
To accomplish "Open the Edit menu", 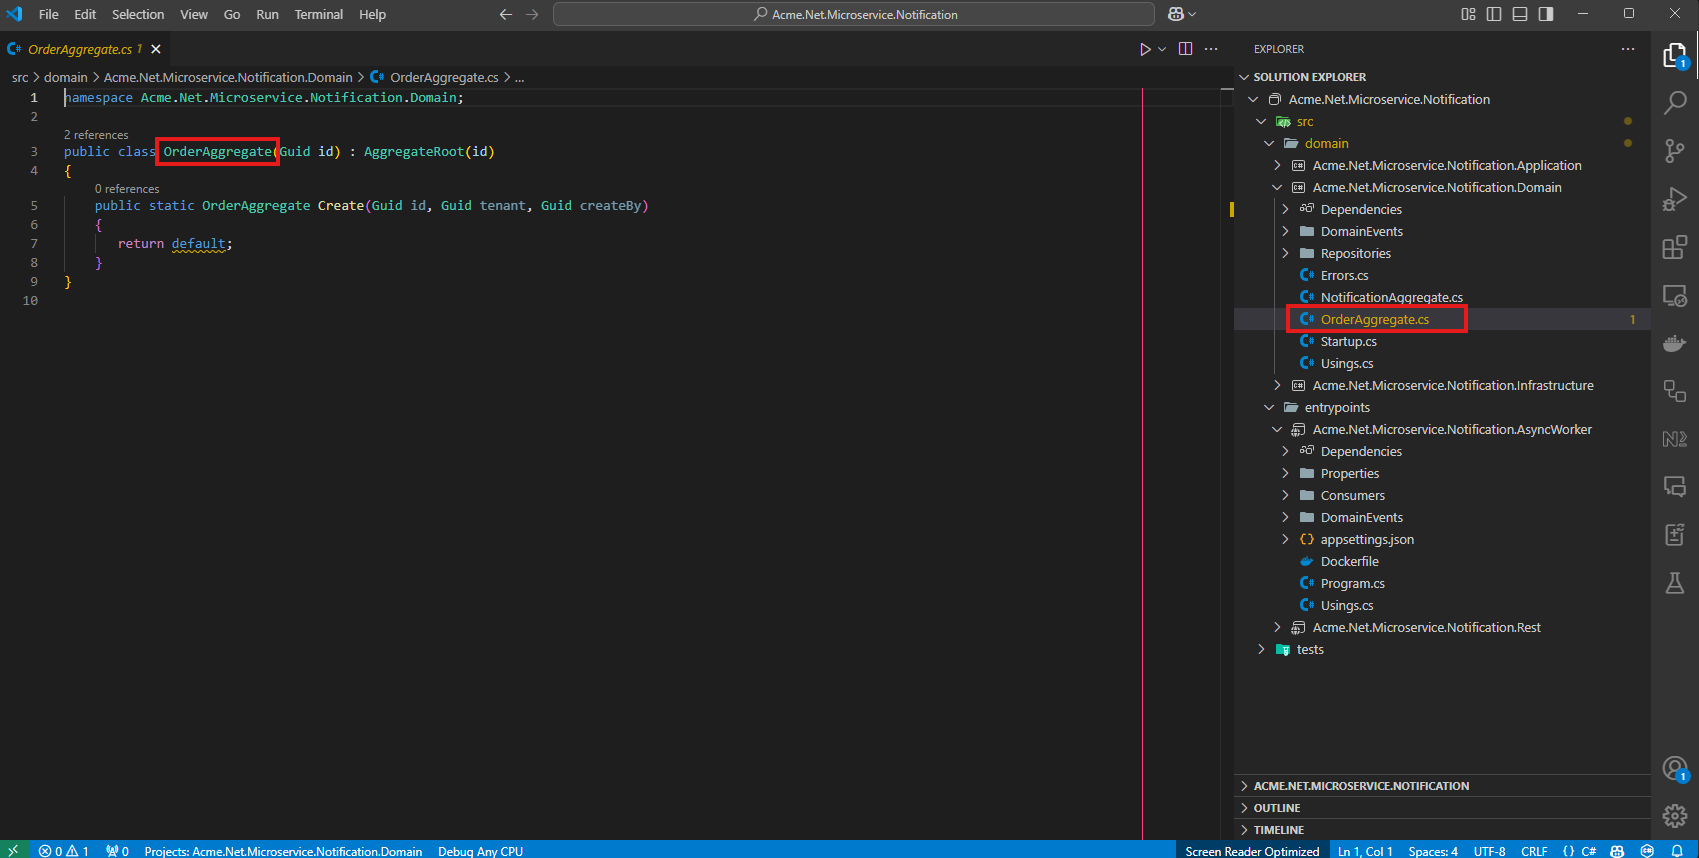I will coord(85,14).
